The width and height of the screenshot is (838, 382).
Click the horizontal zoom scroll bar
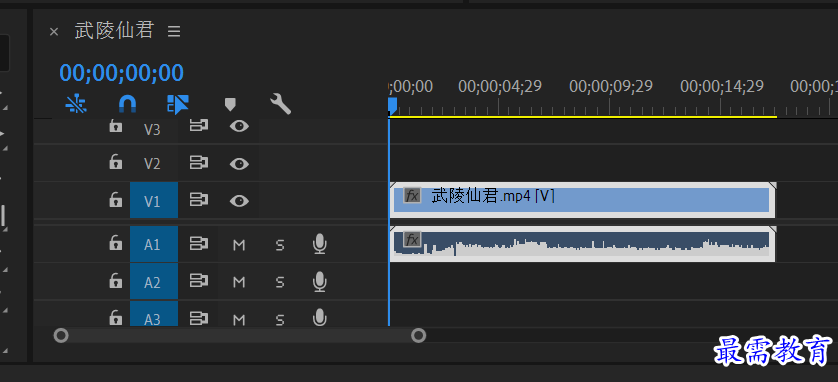(x=239, y=336)
